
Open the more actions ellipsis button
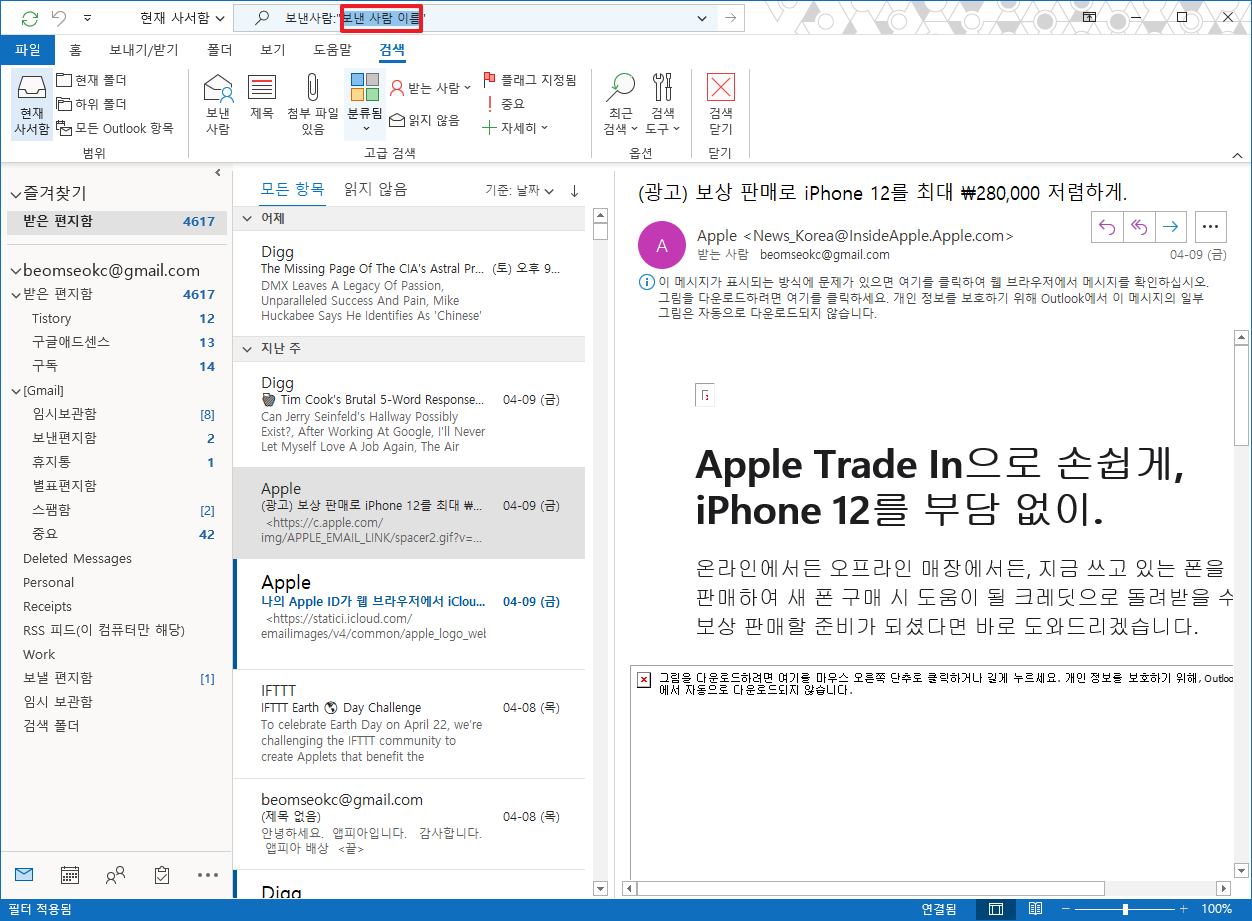tap(1211, 226)
